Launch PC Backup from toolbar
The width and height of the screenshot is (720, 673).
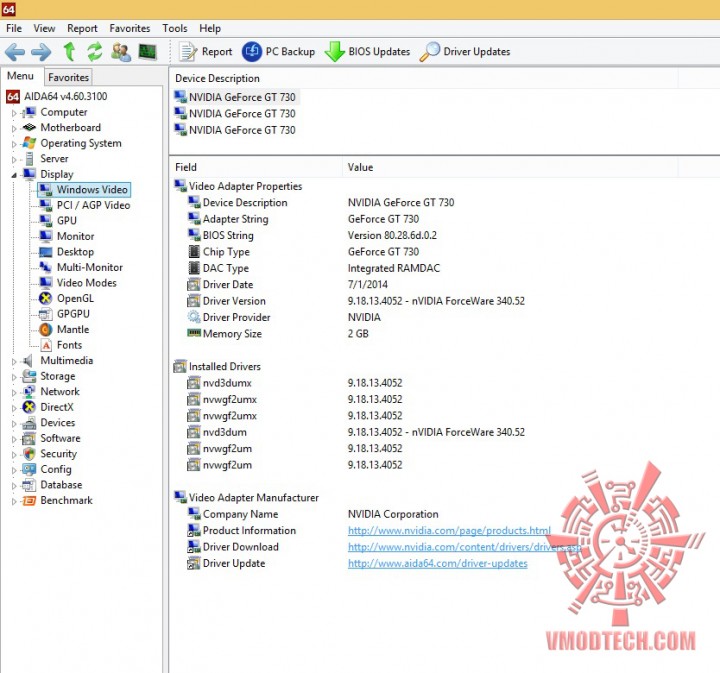(278, 51)
